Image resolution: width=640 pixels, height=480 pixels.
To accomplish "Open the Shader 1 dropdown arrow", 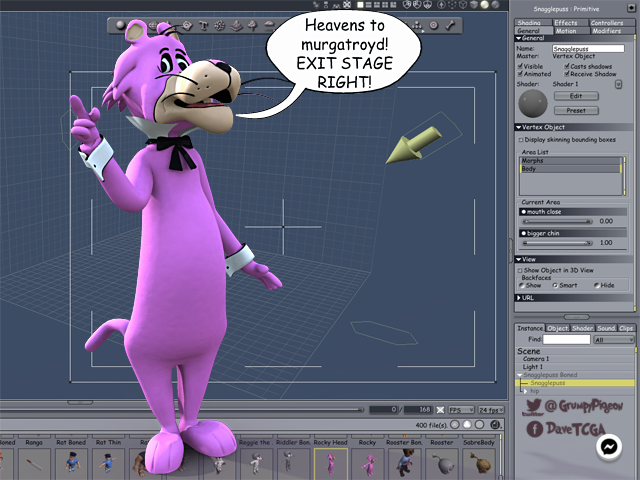I will [618, 84].
